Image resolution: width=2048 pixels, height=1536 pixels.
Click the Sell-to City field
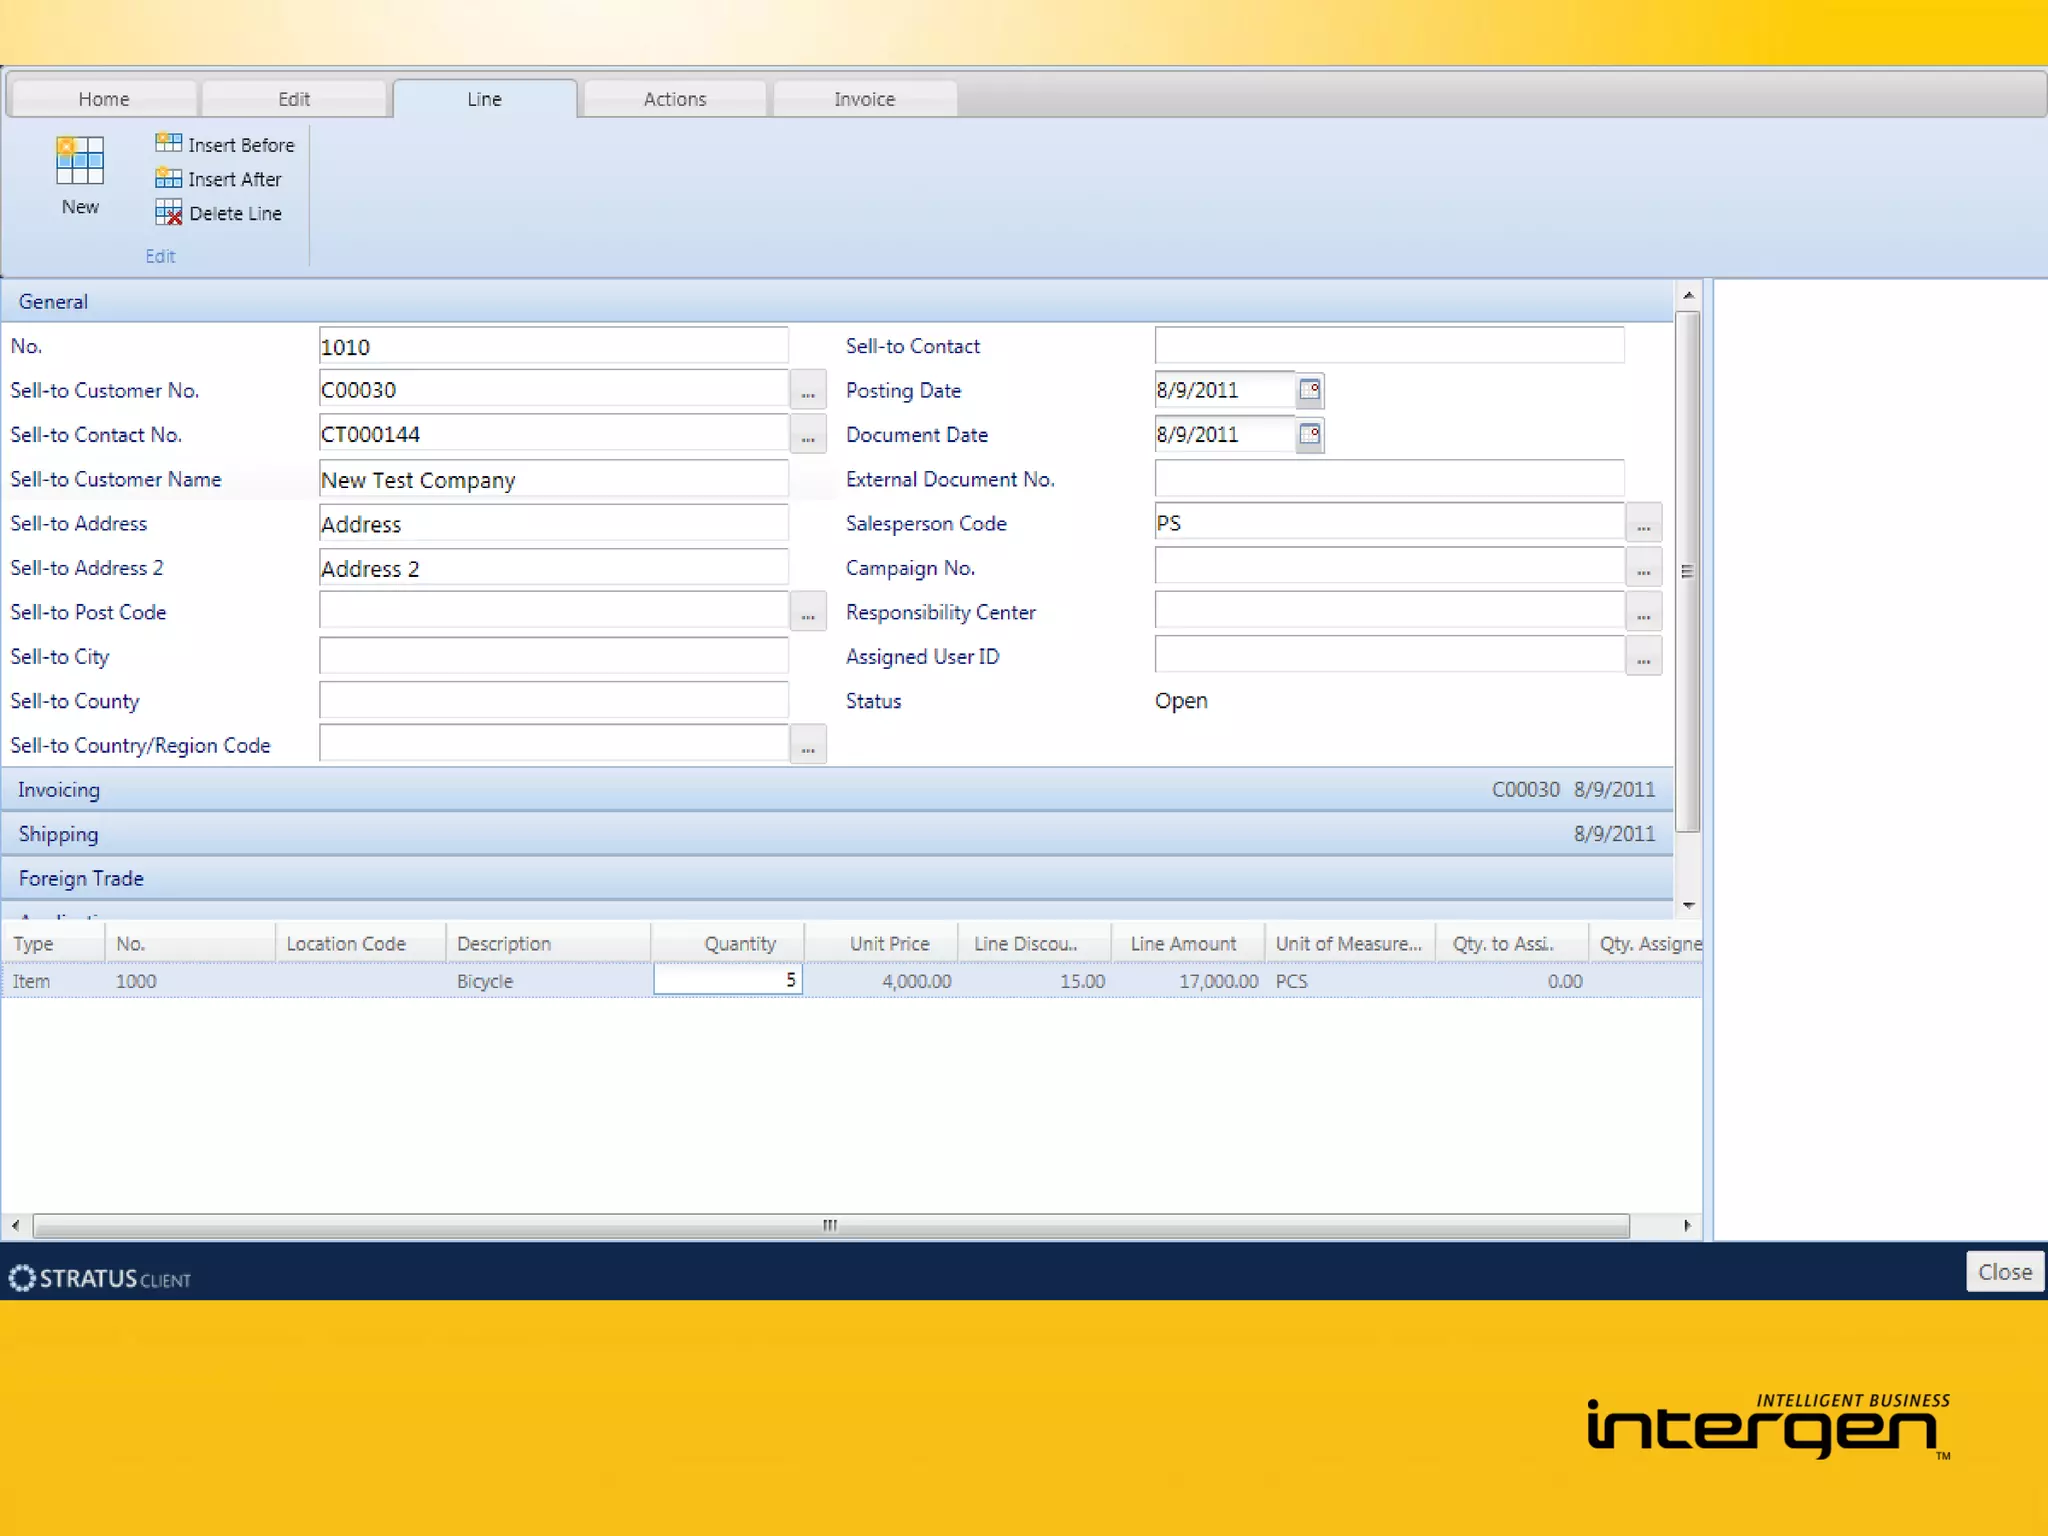(x=553, y=656)
